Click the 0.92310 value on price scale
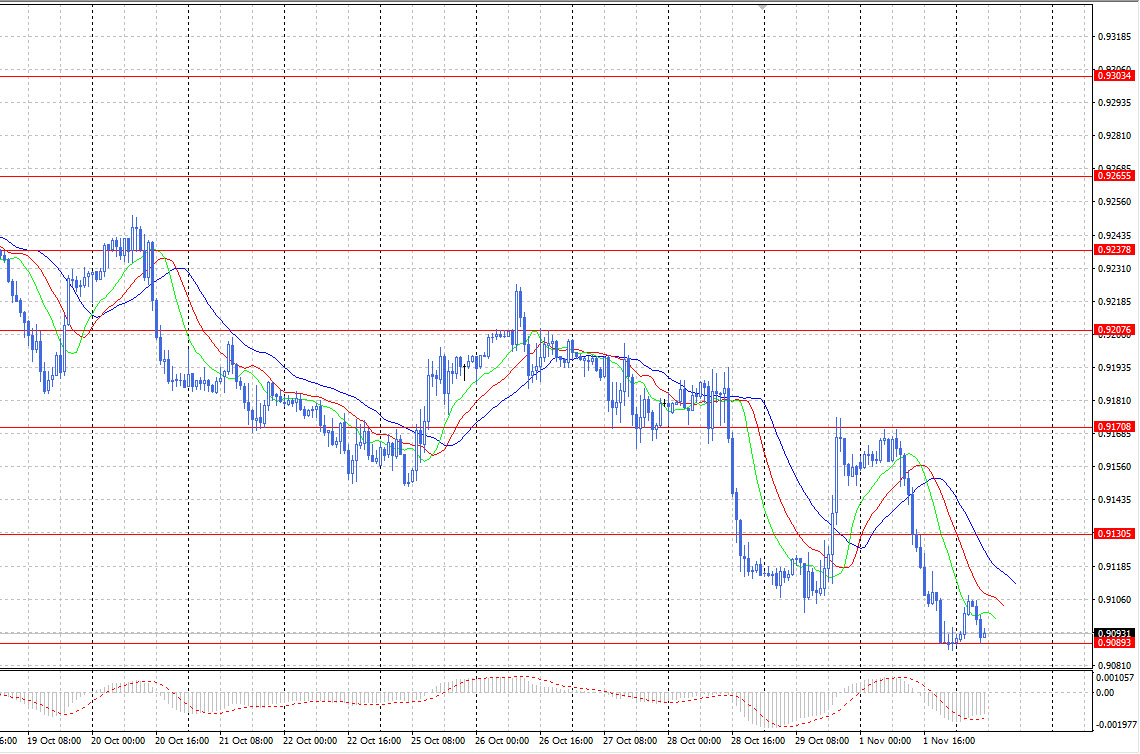 [x=1114, y=269]
